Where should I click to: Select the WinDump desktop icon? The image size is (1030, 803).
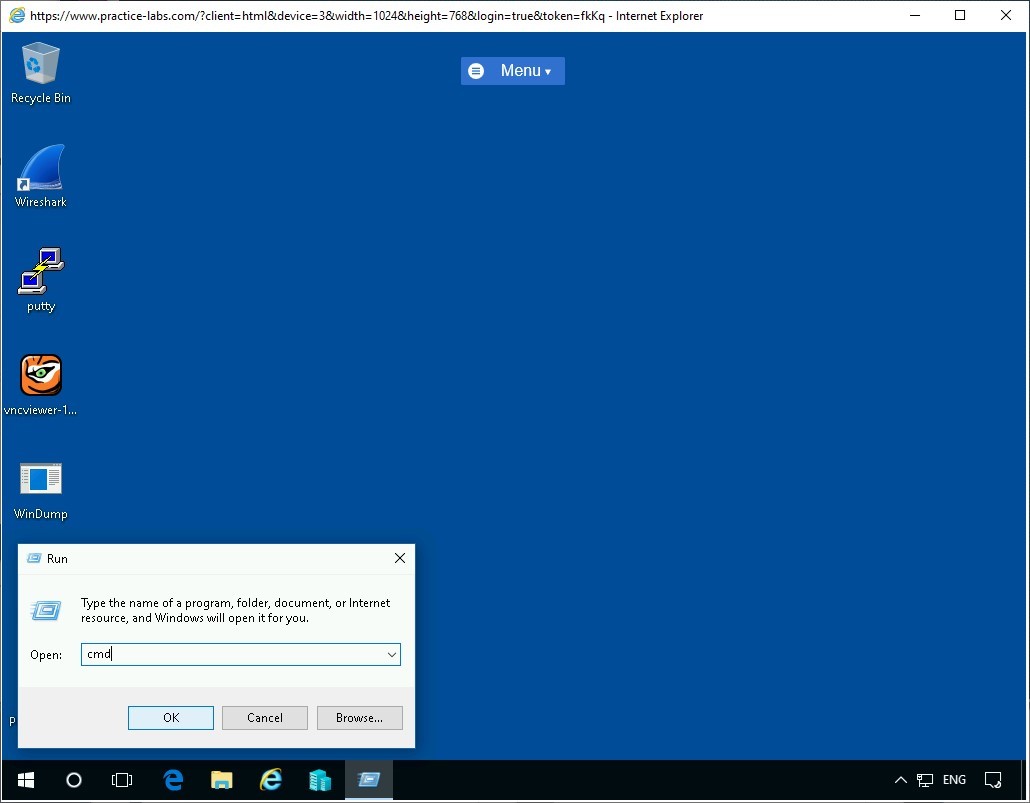click(41, 490)
